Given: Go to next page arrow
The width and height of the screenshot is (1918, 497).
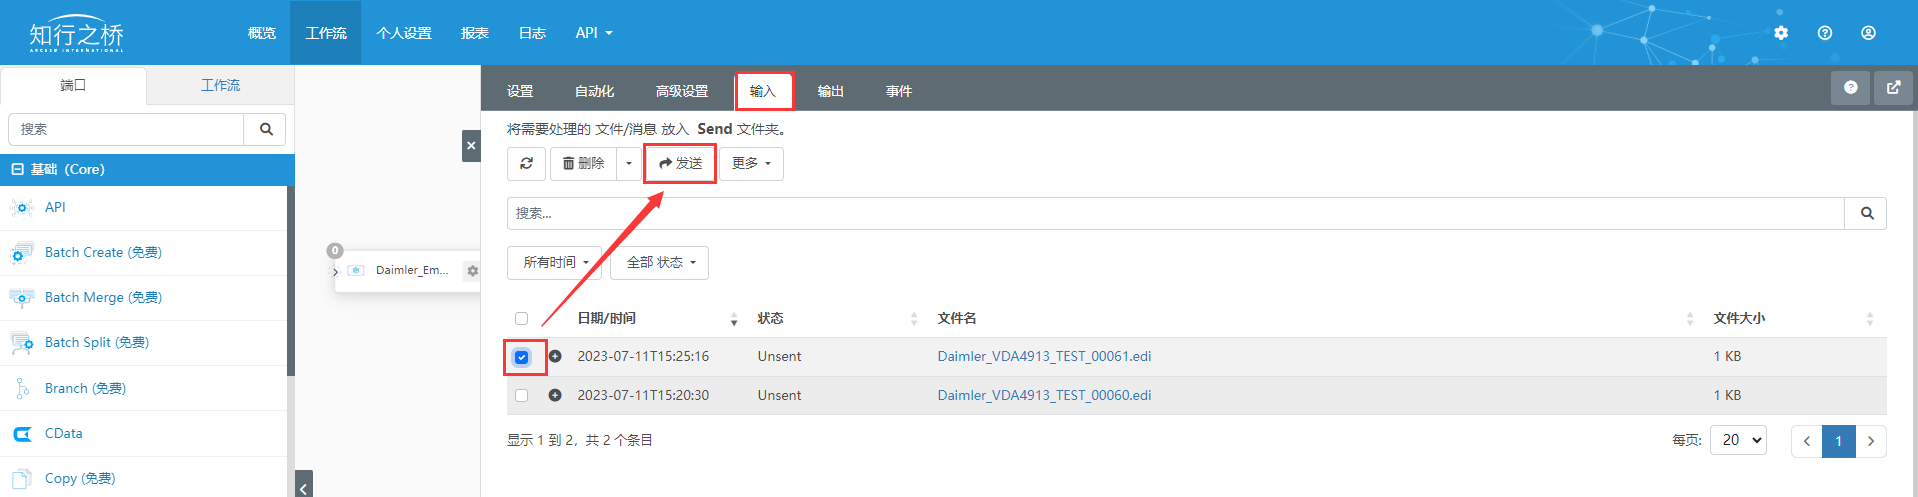Looking at the screenshot, I should [1871, 441].
